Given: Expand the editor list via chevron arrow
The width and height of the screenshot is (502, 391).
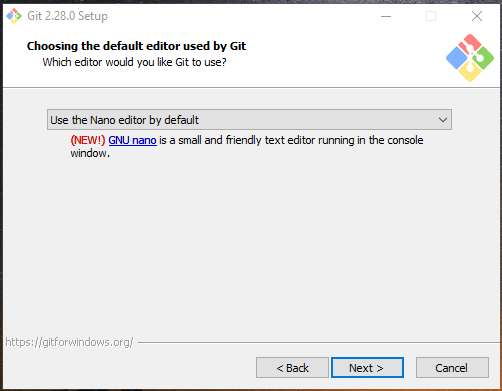Looking at the screenshot, I should coord(443,120).
